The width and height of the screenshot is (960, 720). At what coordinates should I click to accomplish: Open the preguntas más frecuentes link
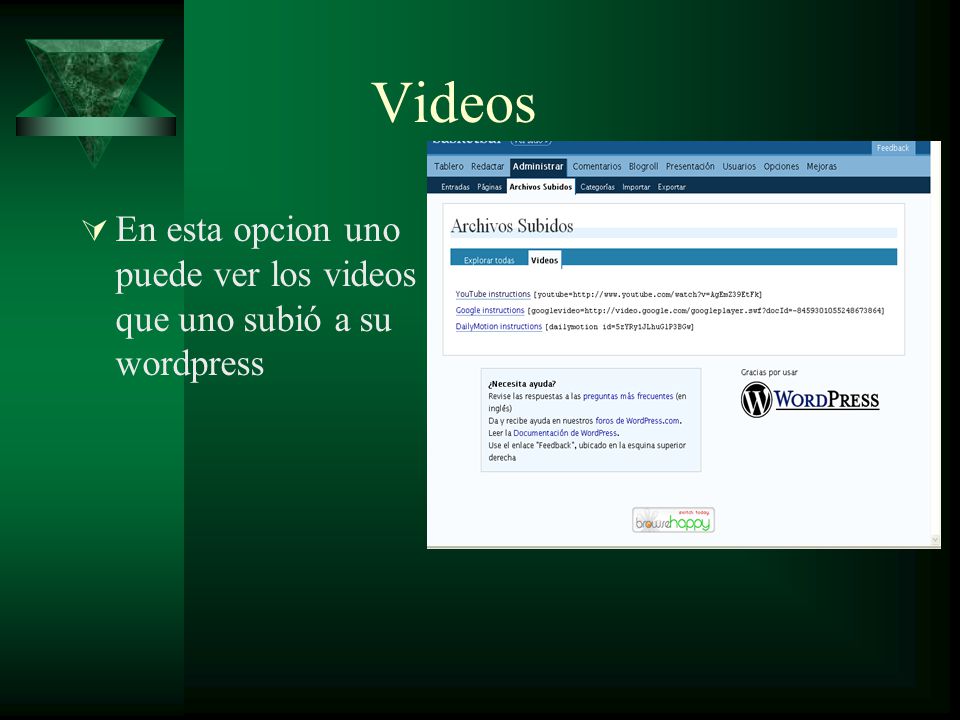tap(628, 397)
